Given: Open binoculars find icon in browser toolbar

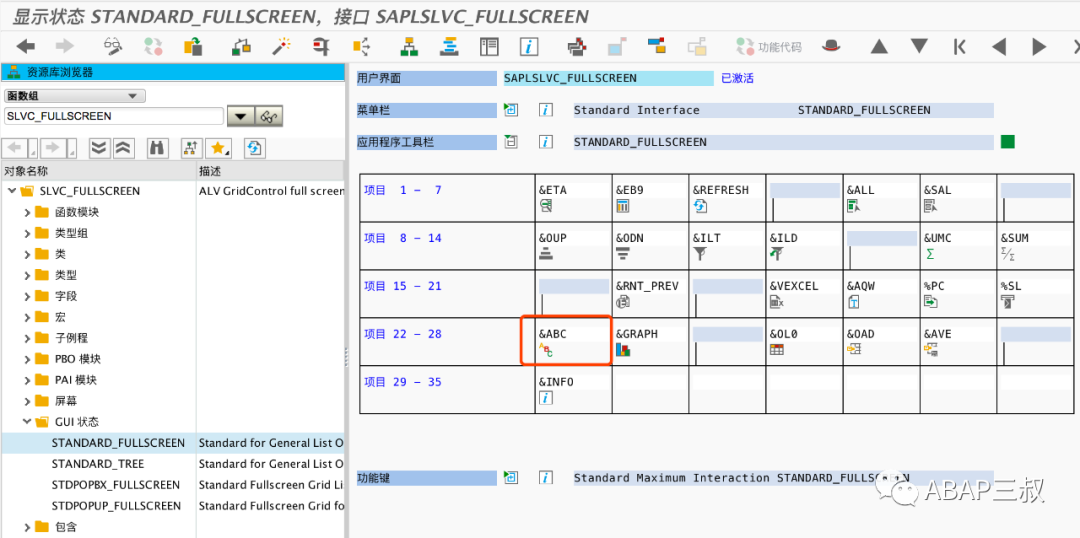Looking at the screenshot, I should [x=158, y=147].
